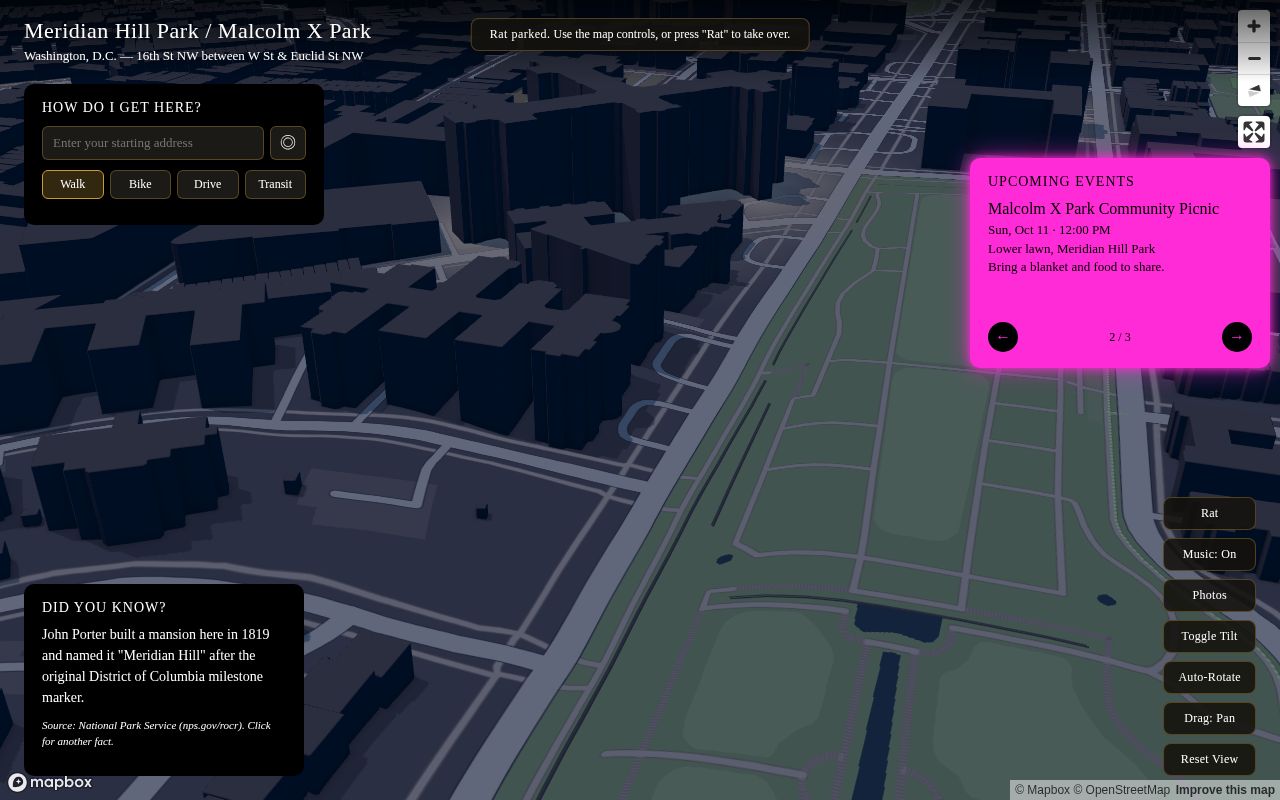Go to previous upcoming event
1280x800 pixels.
click(x=1003, y=337)
